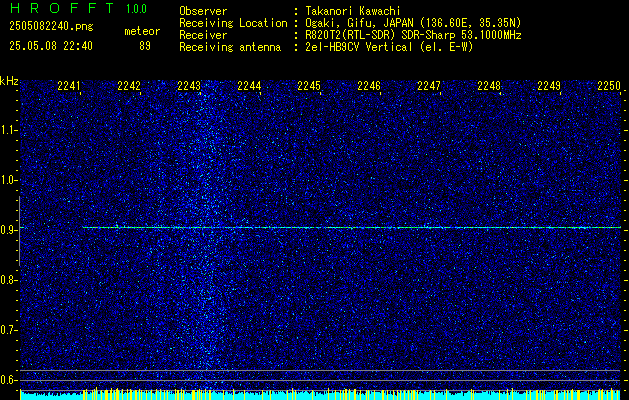Click the 2245 time axis marker

pos(309,86)
